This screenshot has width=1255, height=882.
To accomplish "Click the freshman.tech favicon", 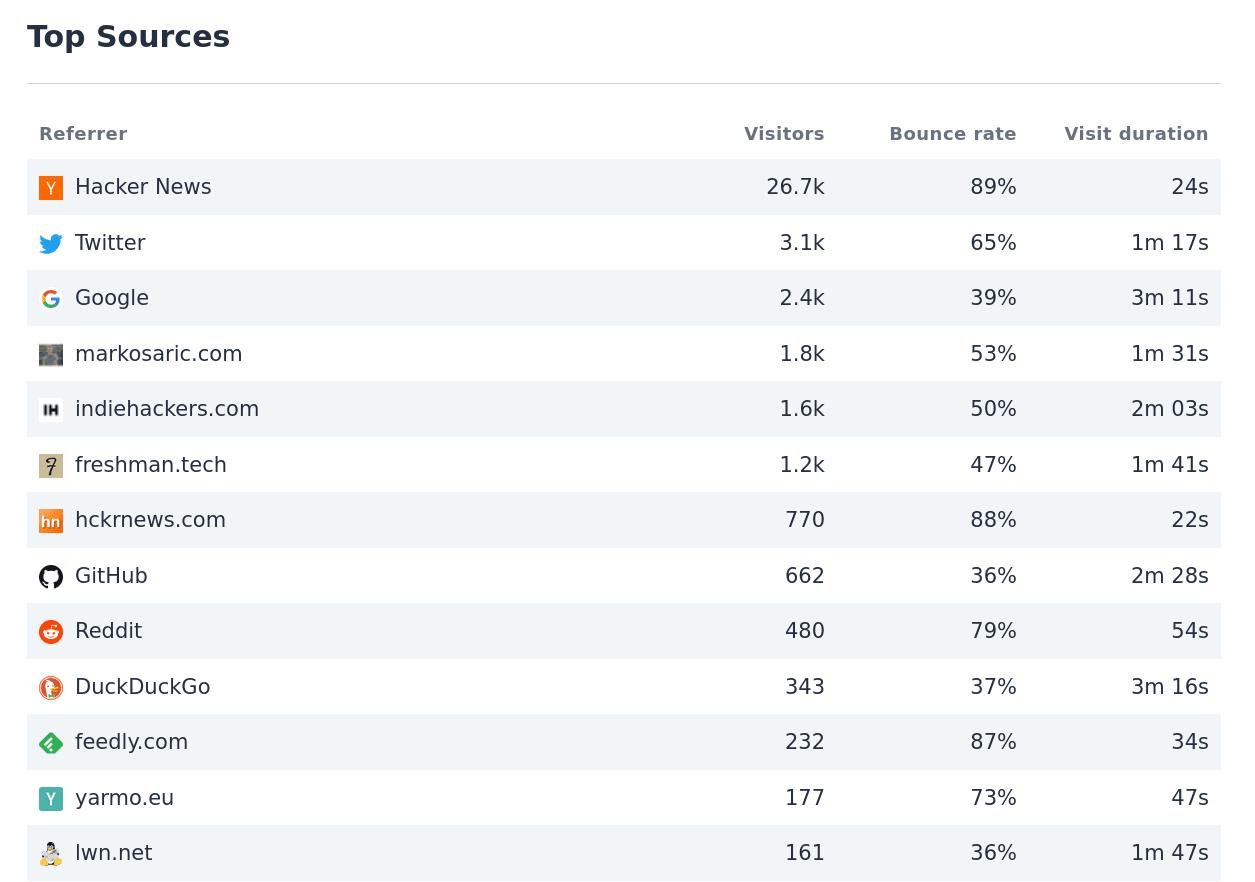I will click(x=51, y=464).
